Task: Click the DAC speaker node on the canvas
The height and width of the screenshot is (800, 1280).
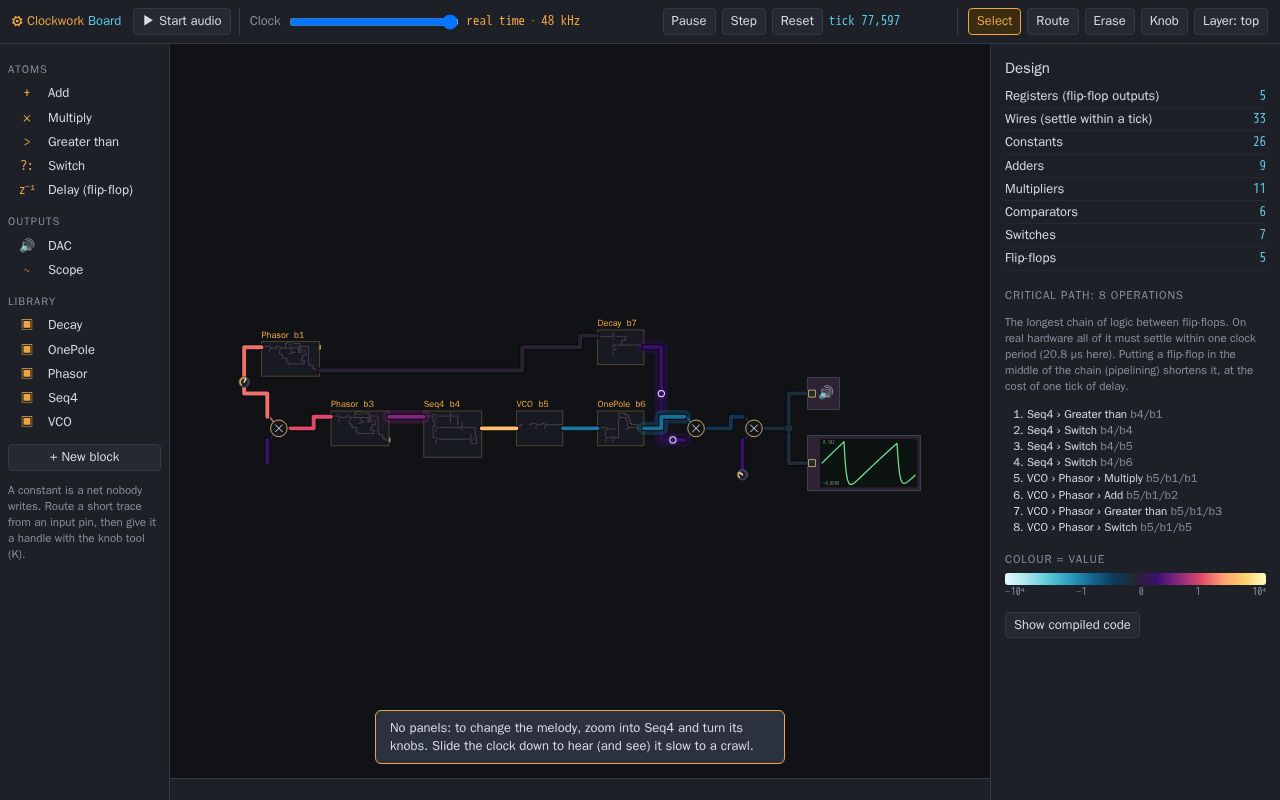Action: pos(824,394)
